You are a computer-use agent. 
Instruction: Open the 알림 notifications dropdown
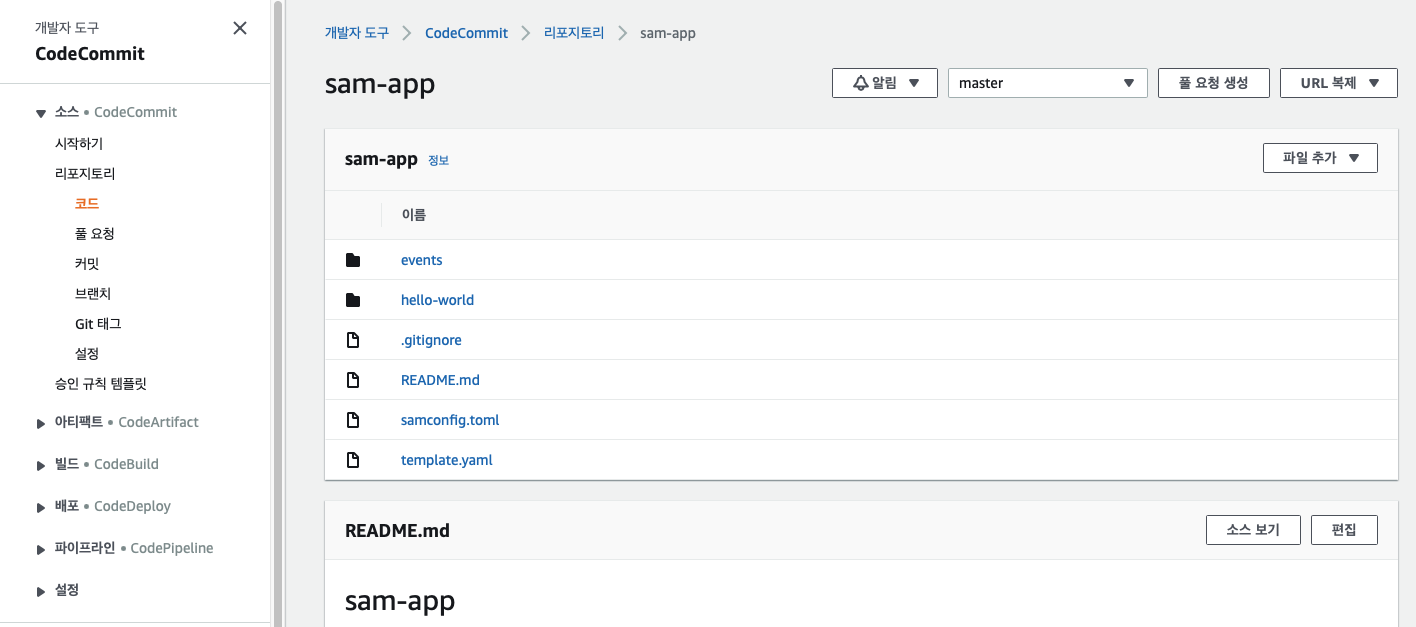coord(884,83)
